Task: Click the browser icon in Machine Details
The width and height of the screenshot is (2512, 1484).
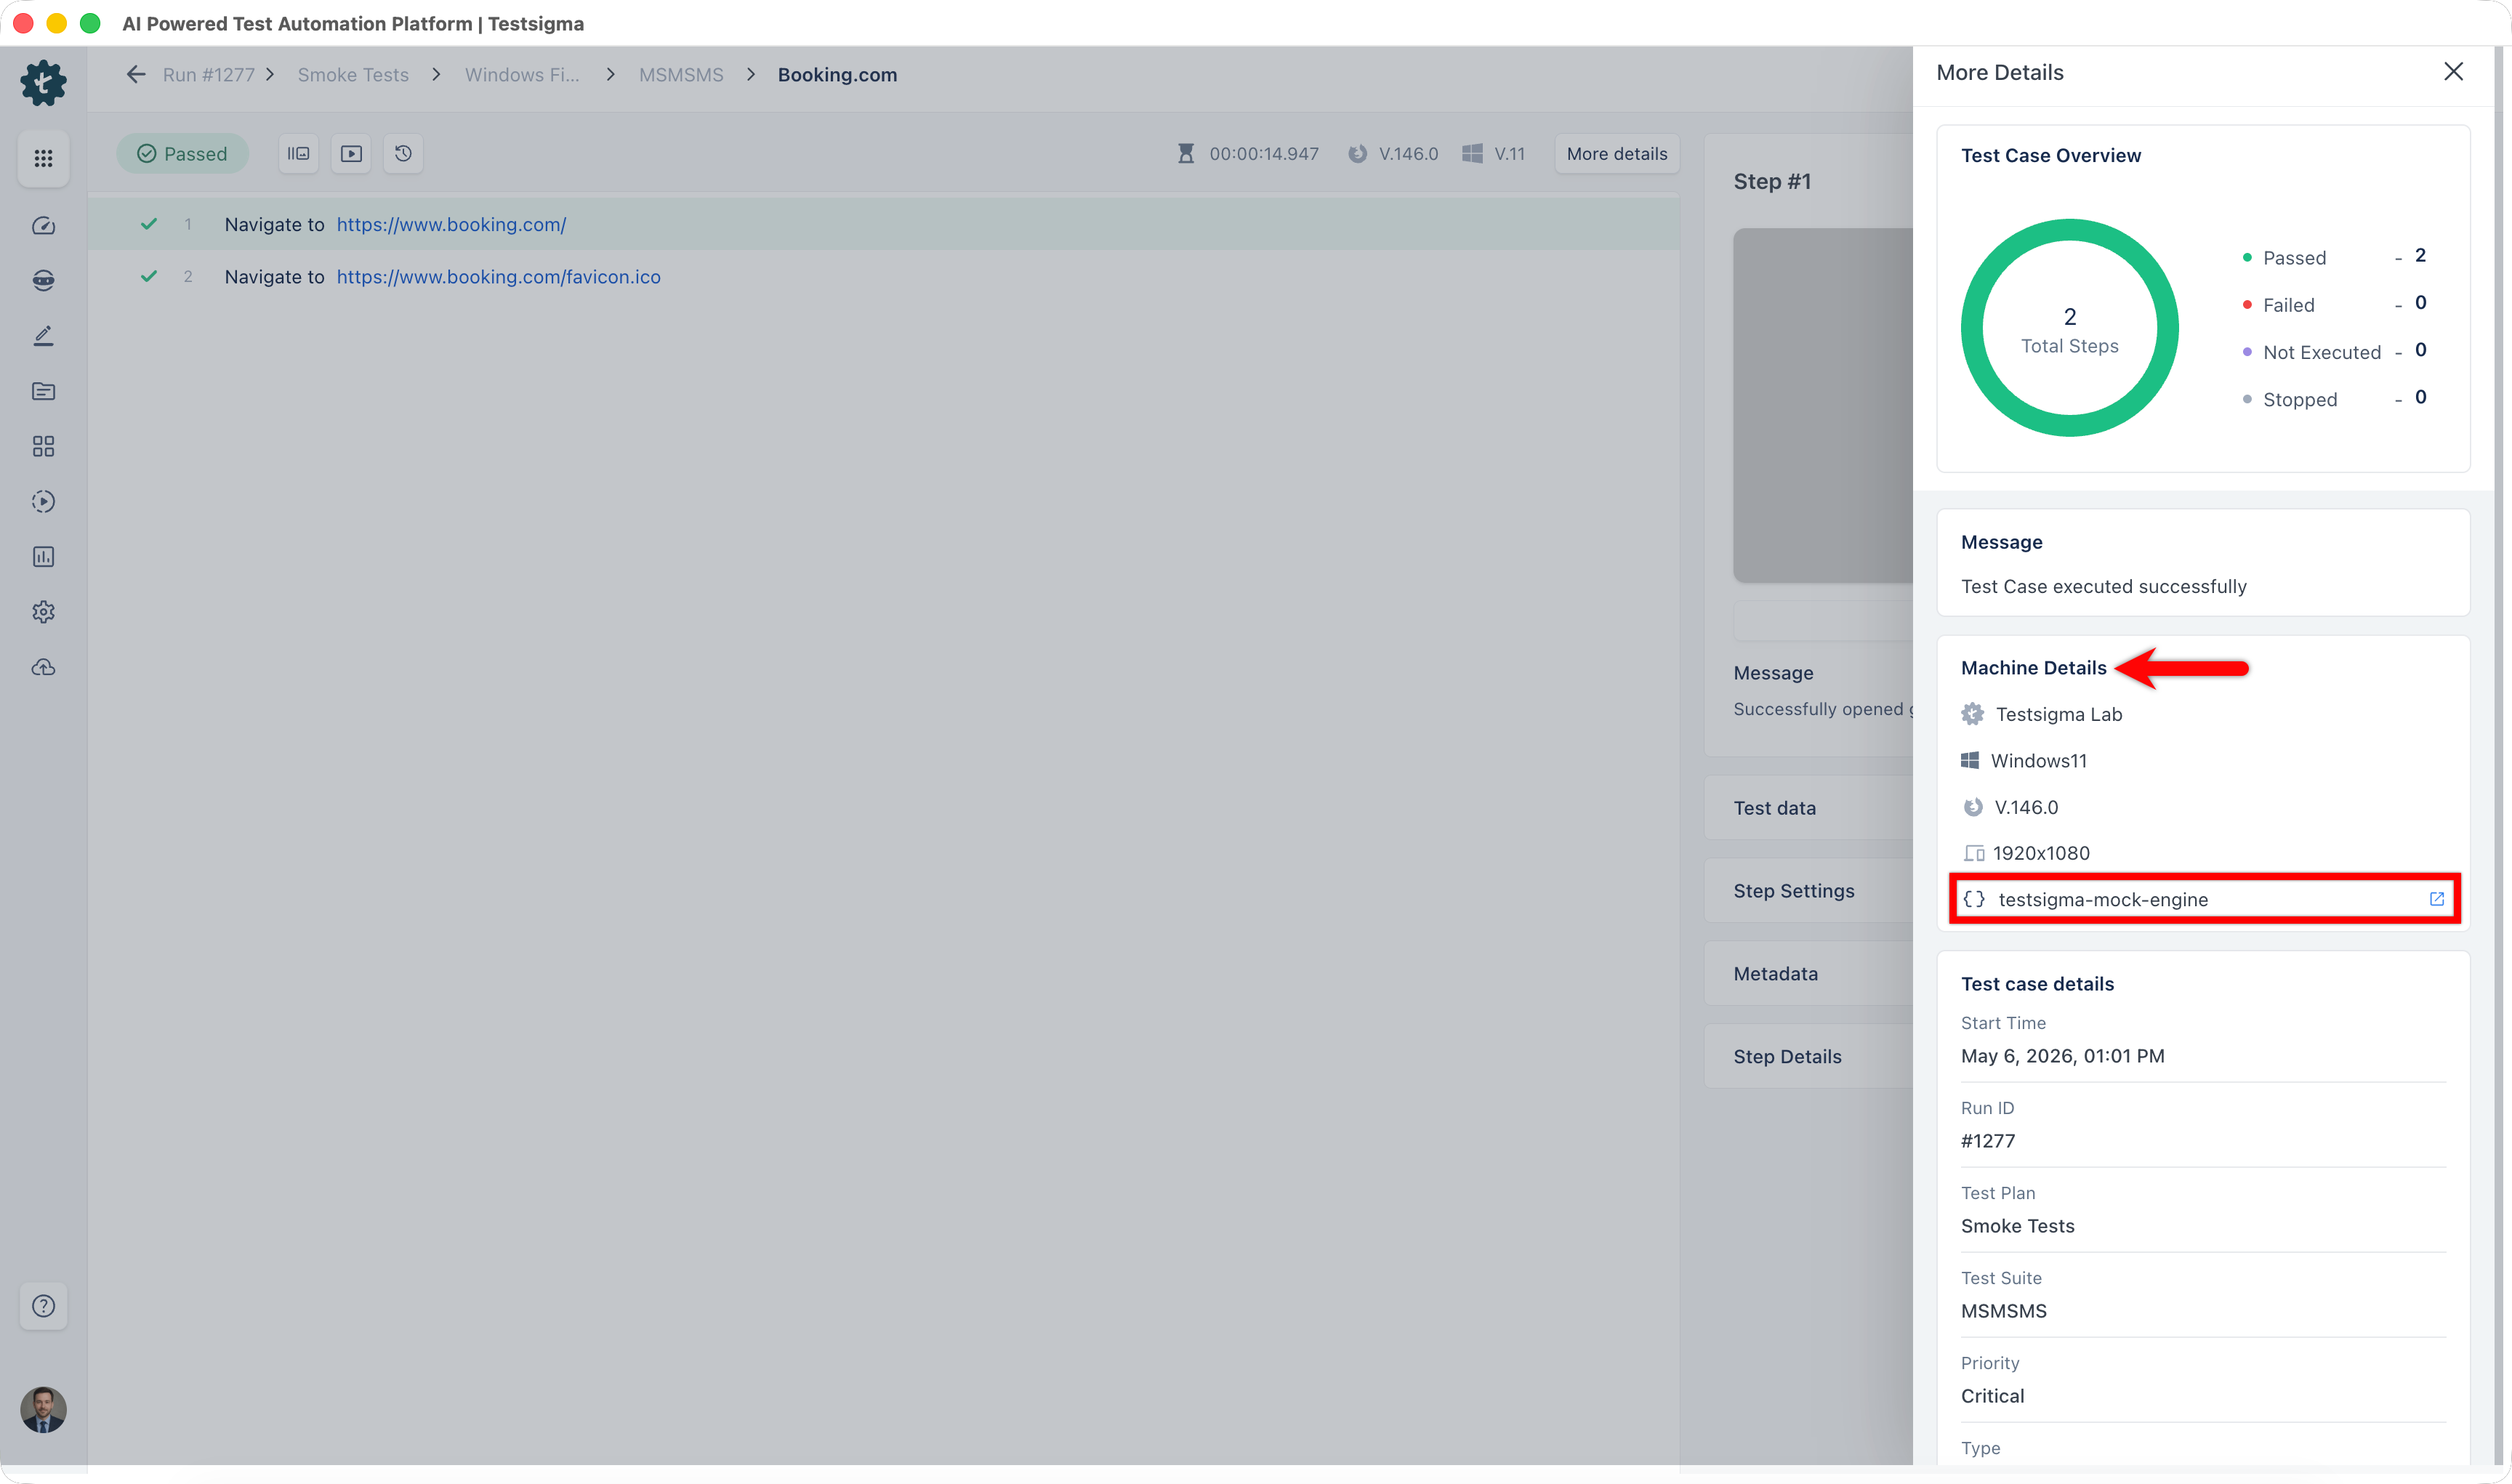Action: tap(1973, 807)
